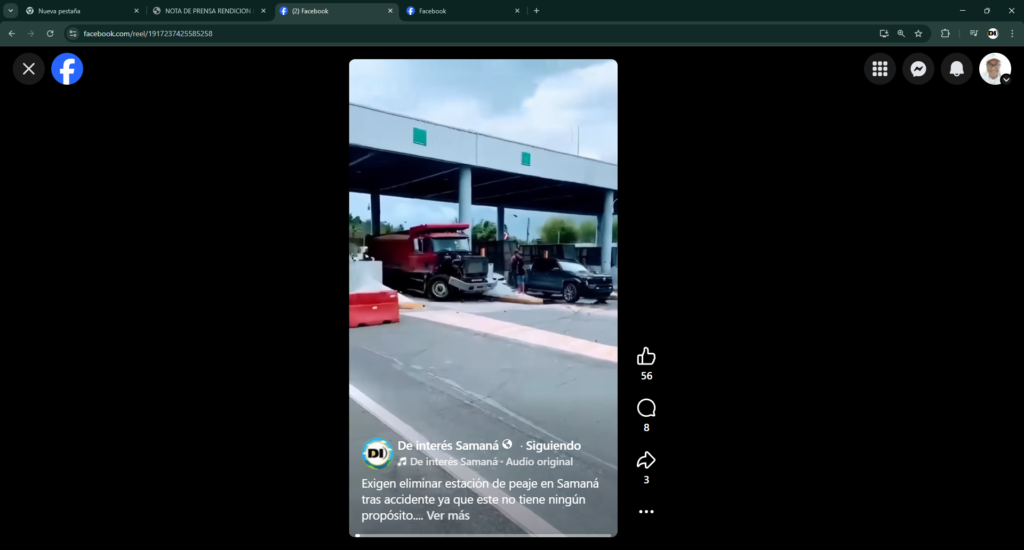Open the reel's three-dot options menu

click(646, 511)
